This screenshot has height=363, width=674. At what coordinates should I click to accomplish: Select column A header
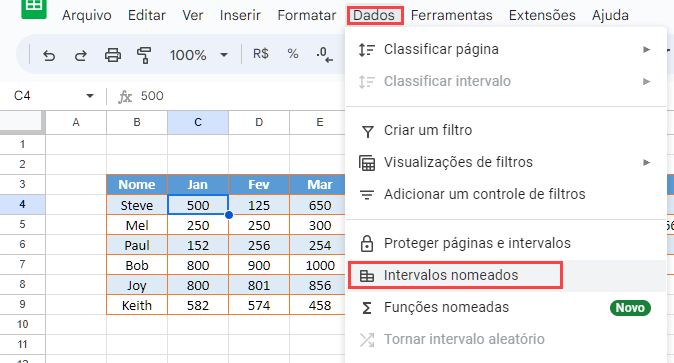coord(76,123)
